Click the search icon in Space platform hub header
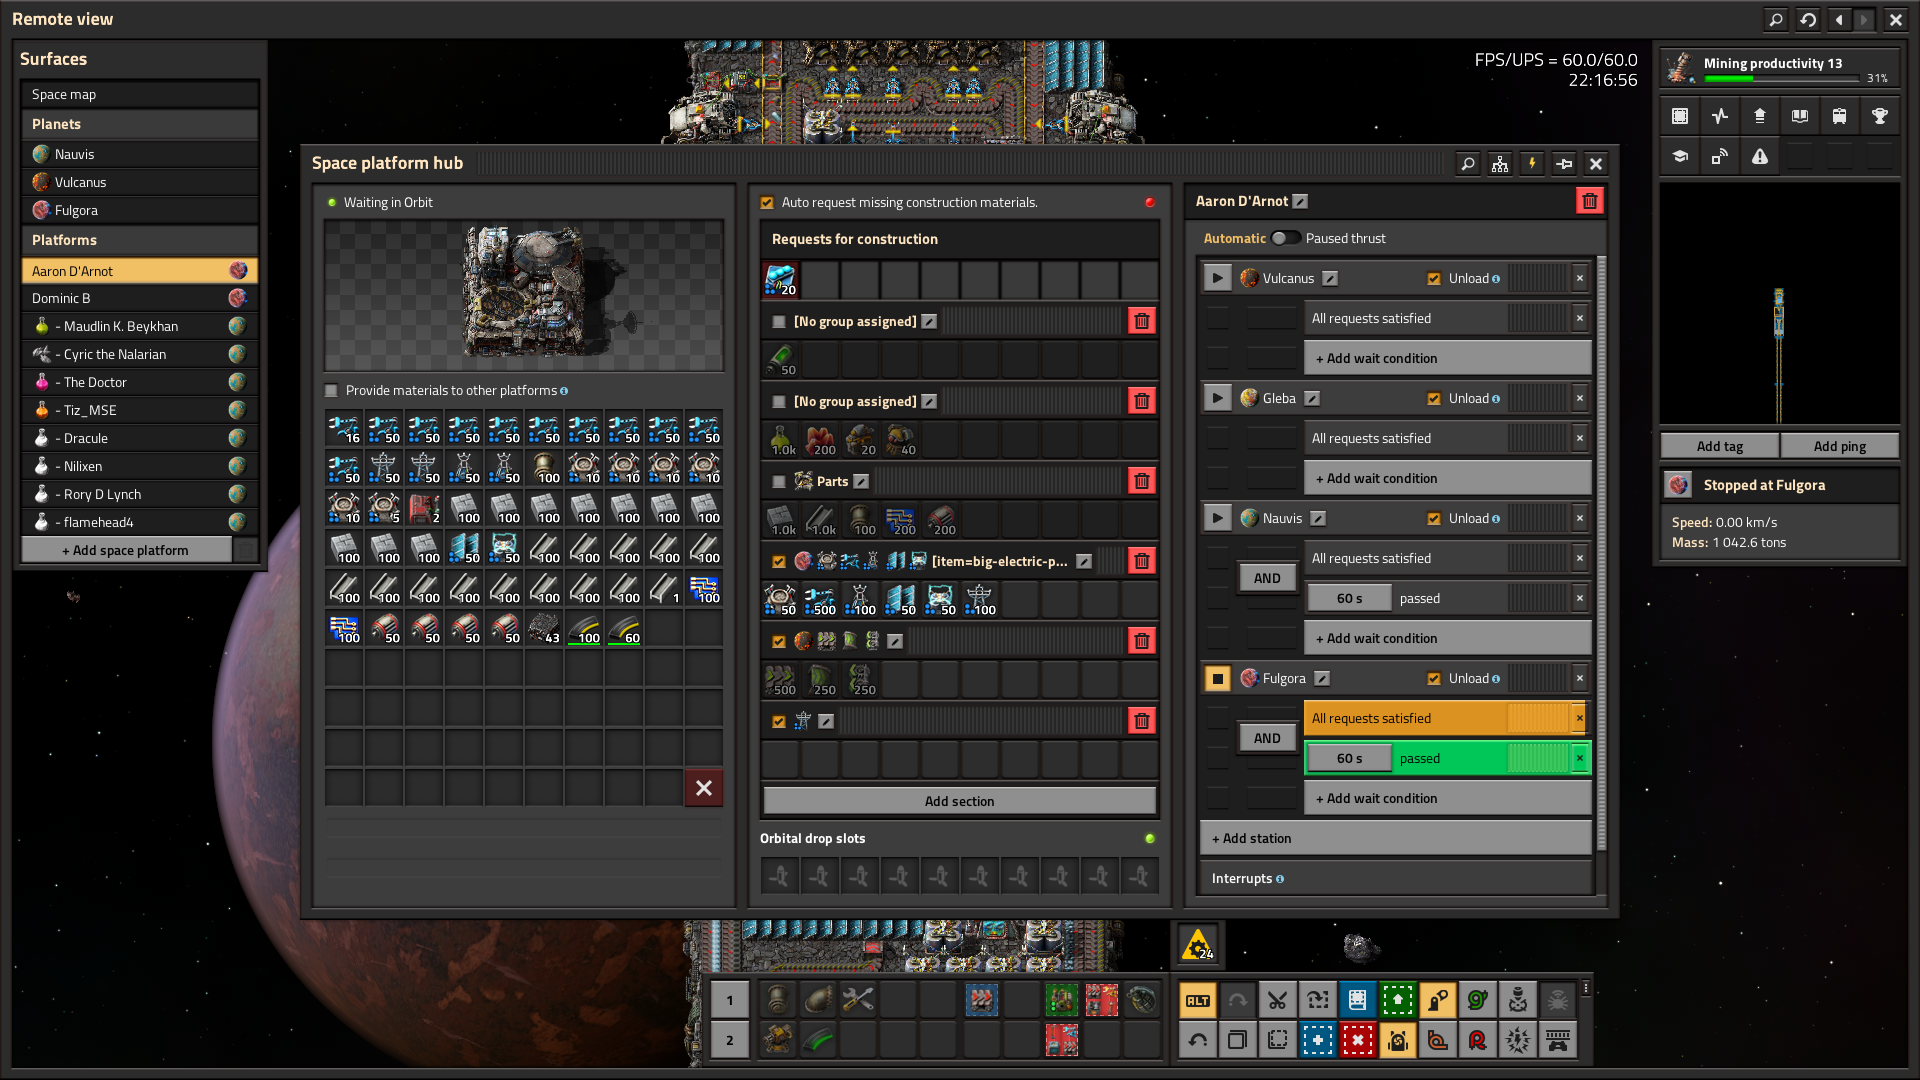 (1468, 164)
